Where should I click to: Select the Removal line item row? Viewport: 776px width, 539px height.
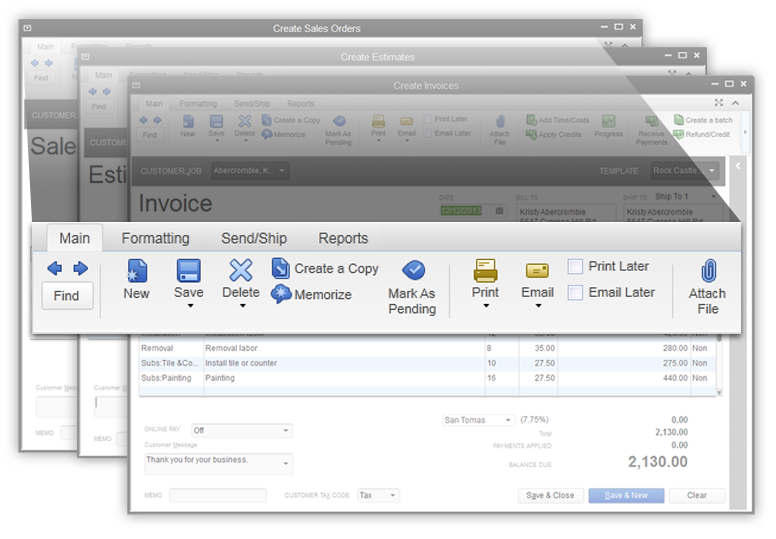click(x=429, y=348)
